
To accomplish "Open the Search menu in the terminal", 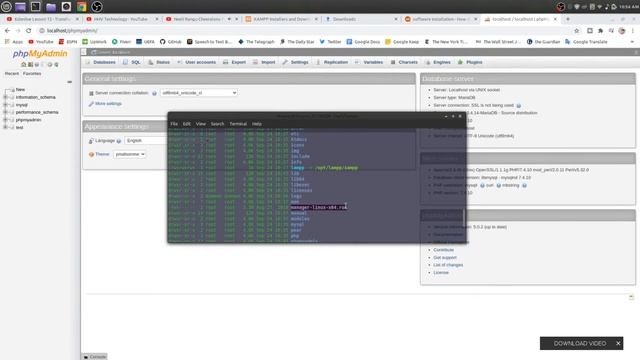I will [218, 124].
